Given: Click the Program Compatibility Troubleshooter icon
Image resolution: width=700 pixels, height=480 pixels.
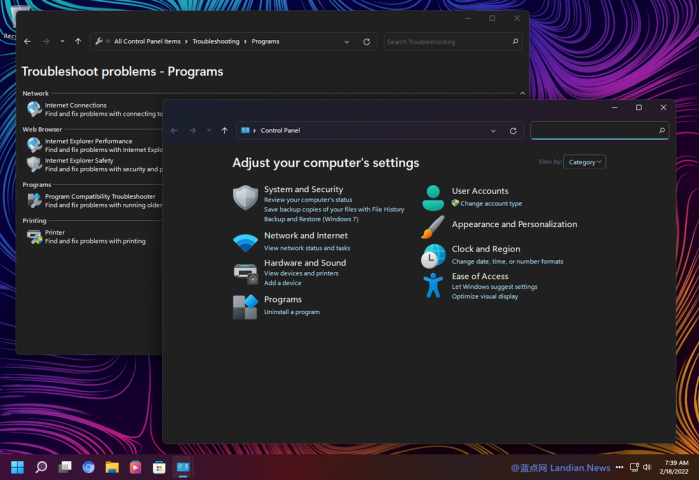Looking at the screenshot, I should [x=34, y=200].
